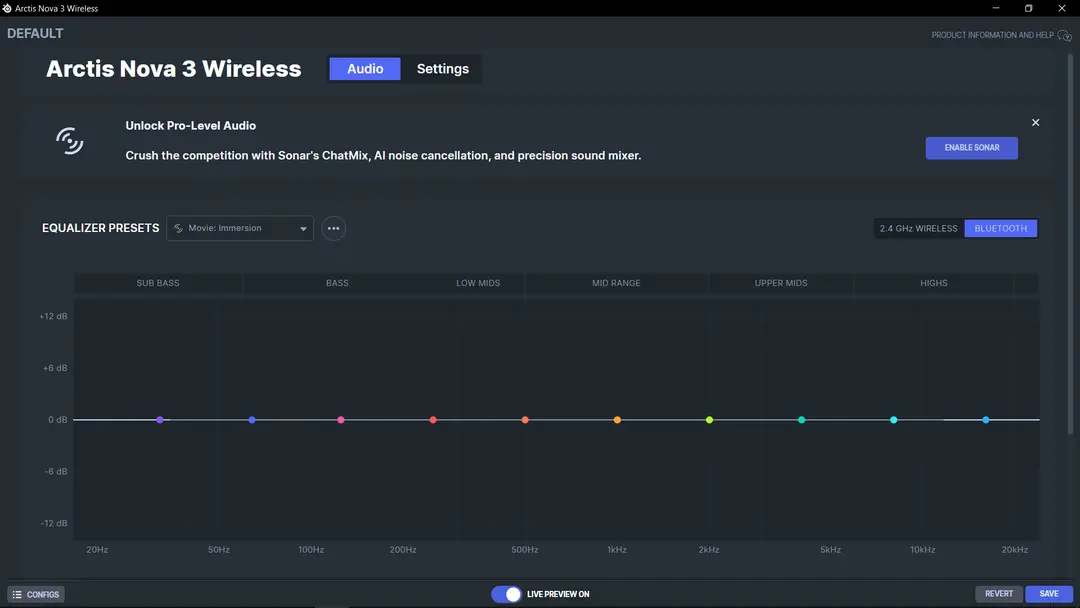Click the SUB BASS band header
This screenshot has width=1080, height=608.
158,283
